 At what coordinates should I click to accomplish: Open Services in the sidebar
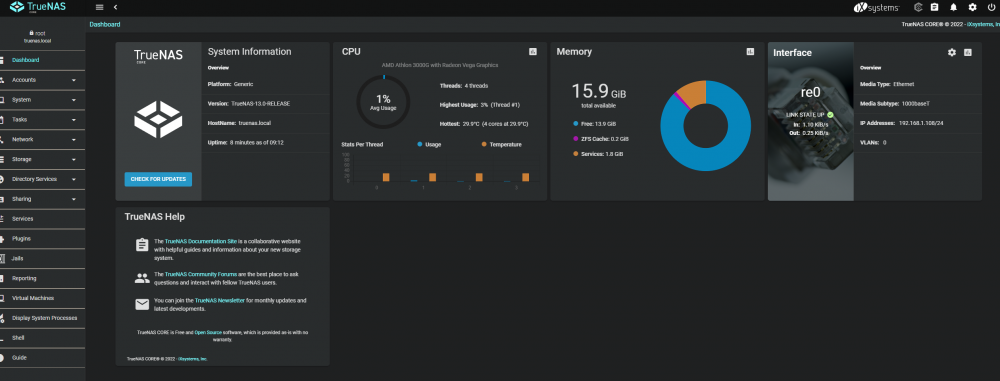pos(42,219)
